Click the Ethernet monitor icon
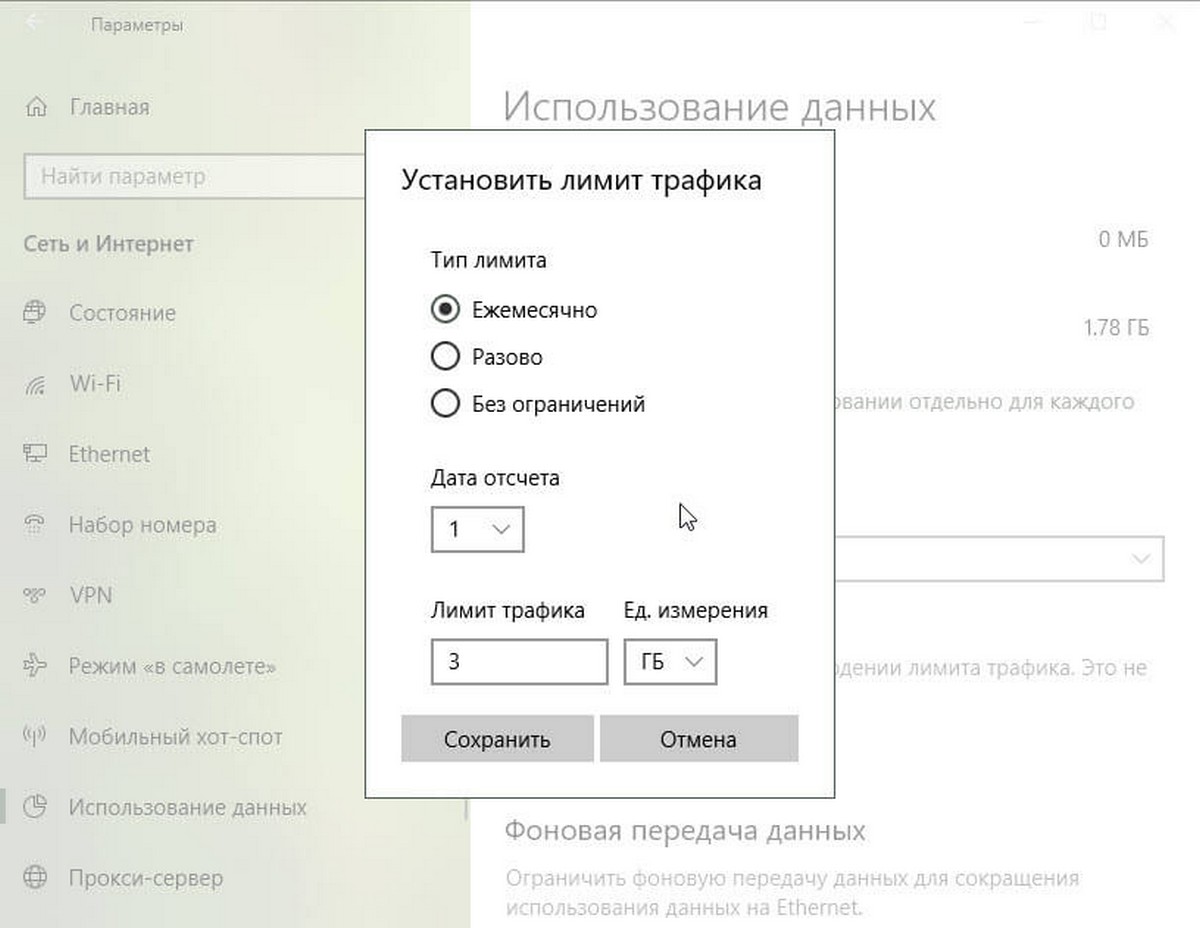Image resolution: width=1200 pixels, height=928 pixels. [x=35, y=454]
